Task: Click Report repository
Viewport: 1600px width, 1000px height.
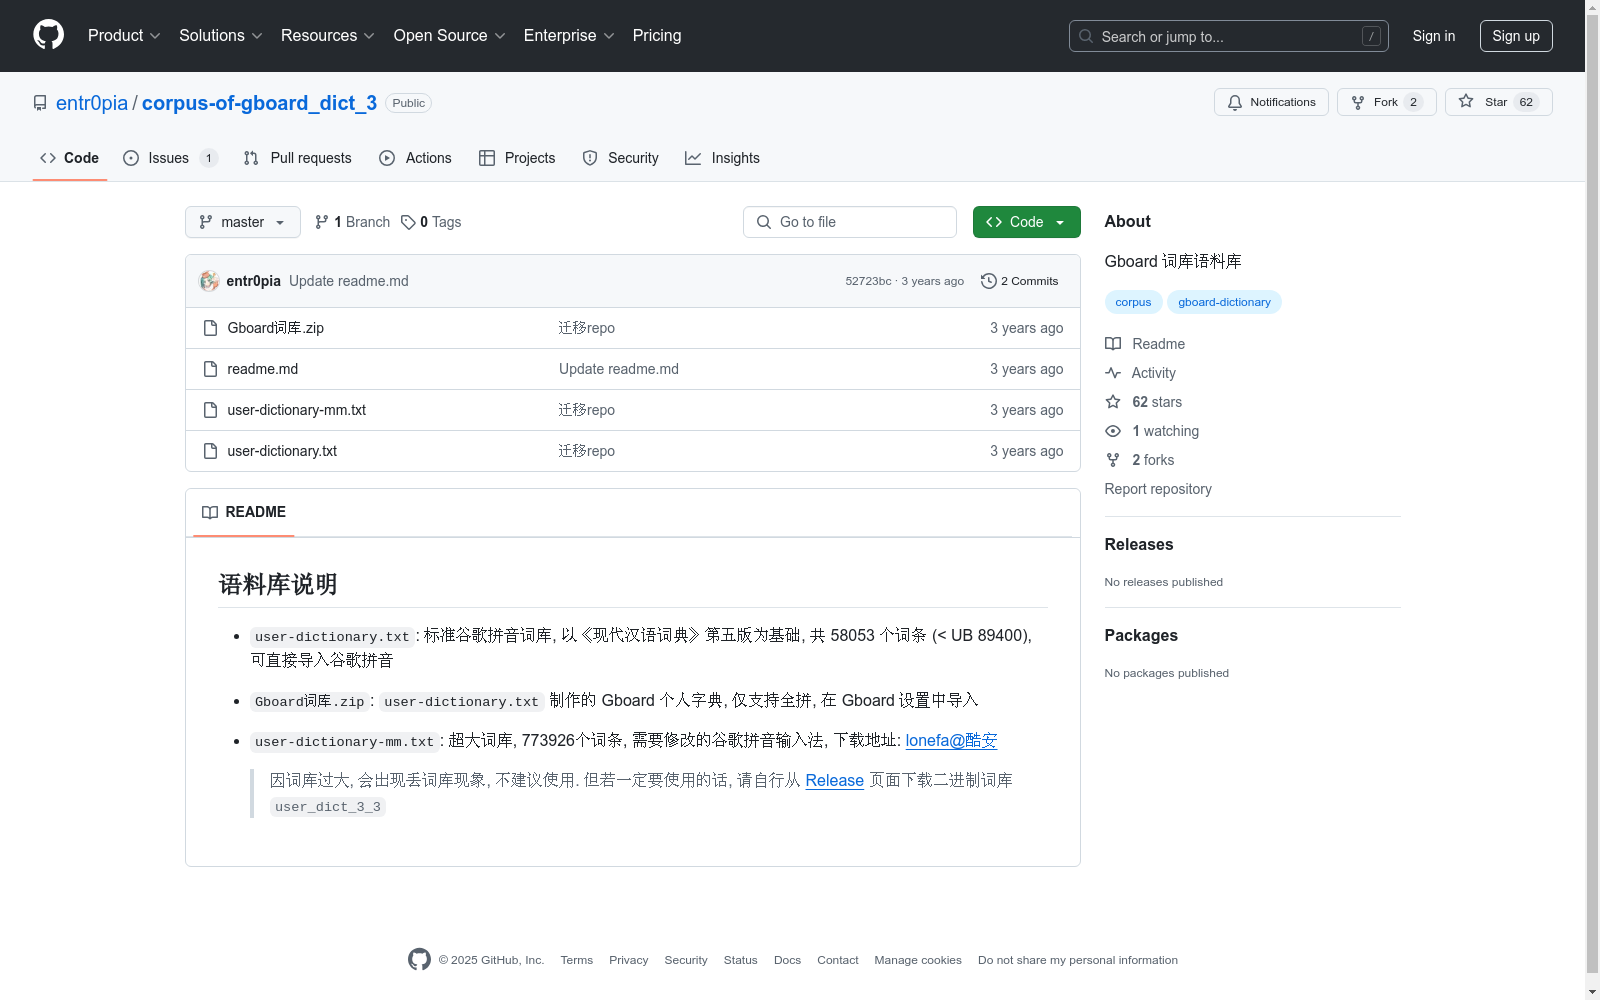Action: 1158,489
